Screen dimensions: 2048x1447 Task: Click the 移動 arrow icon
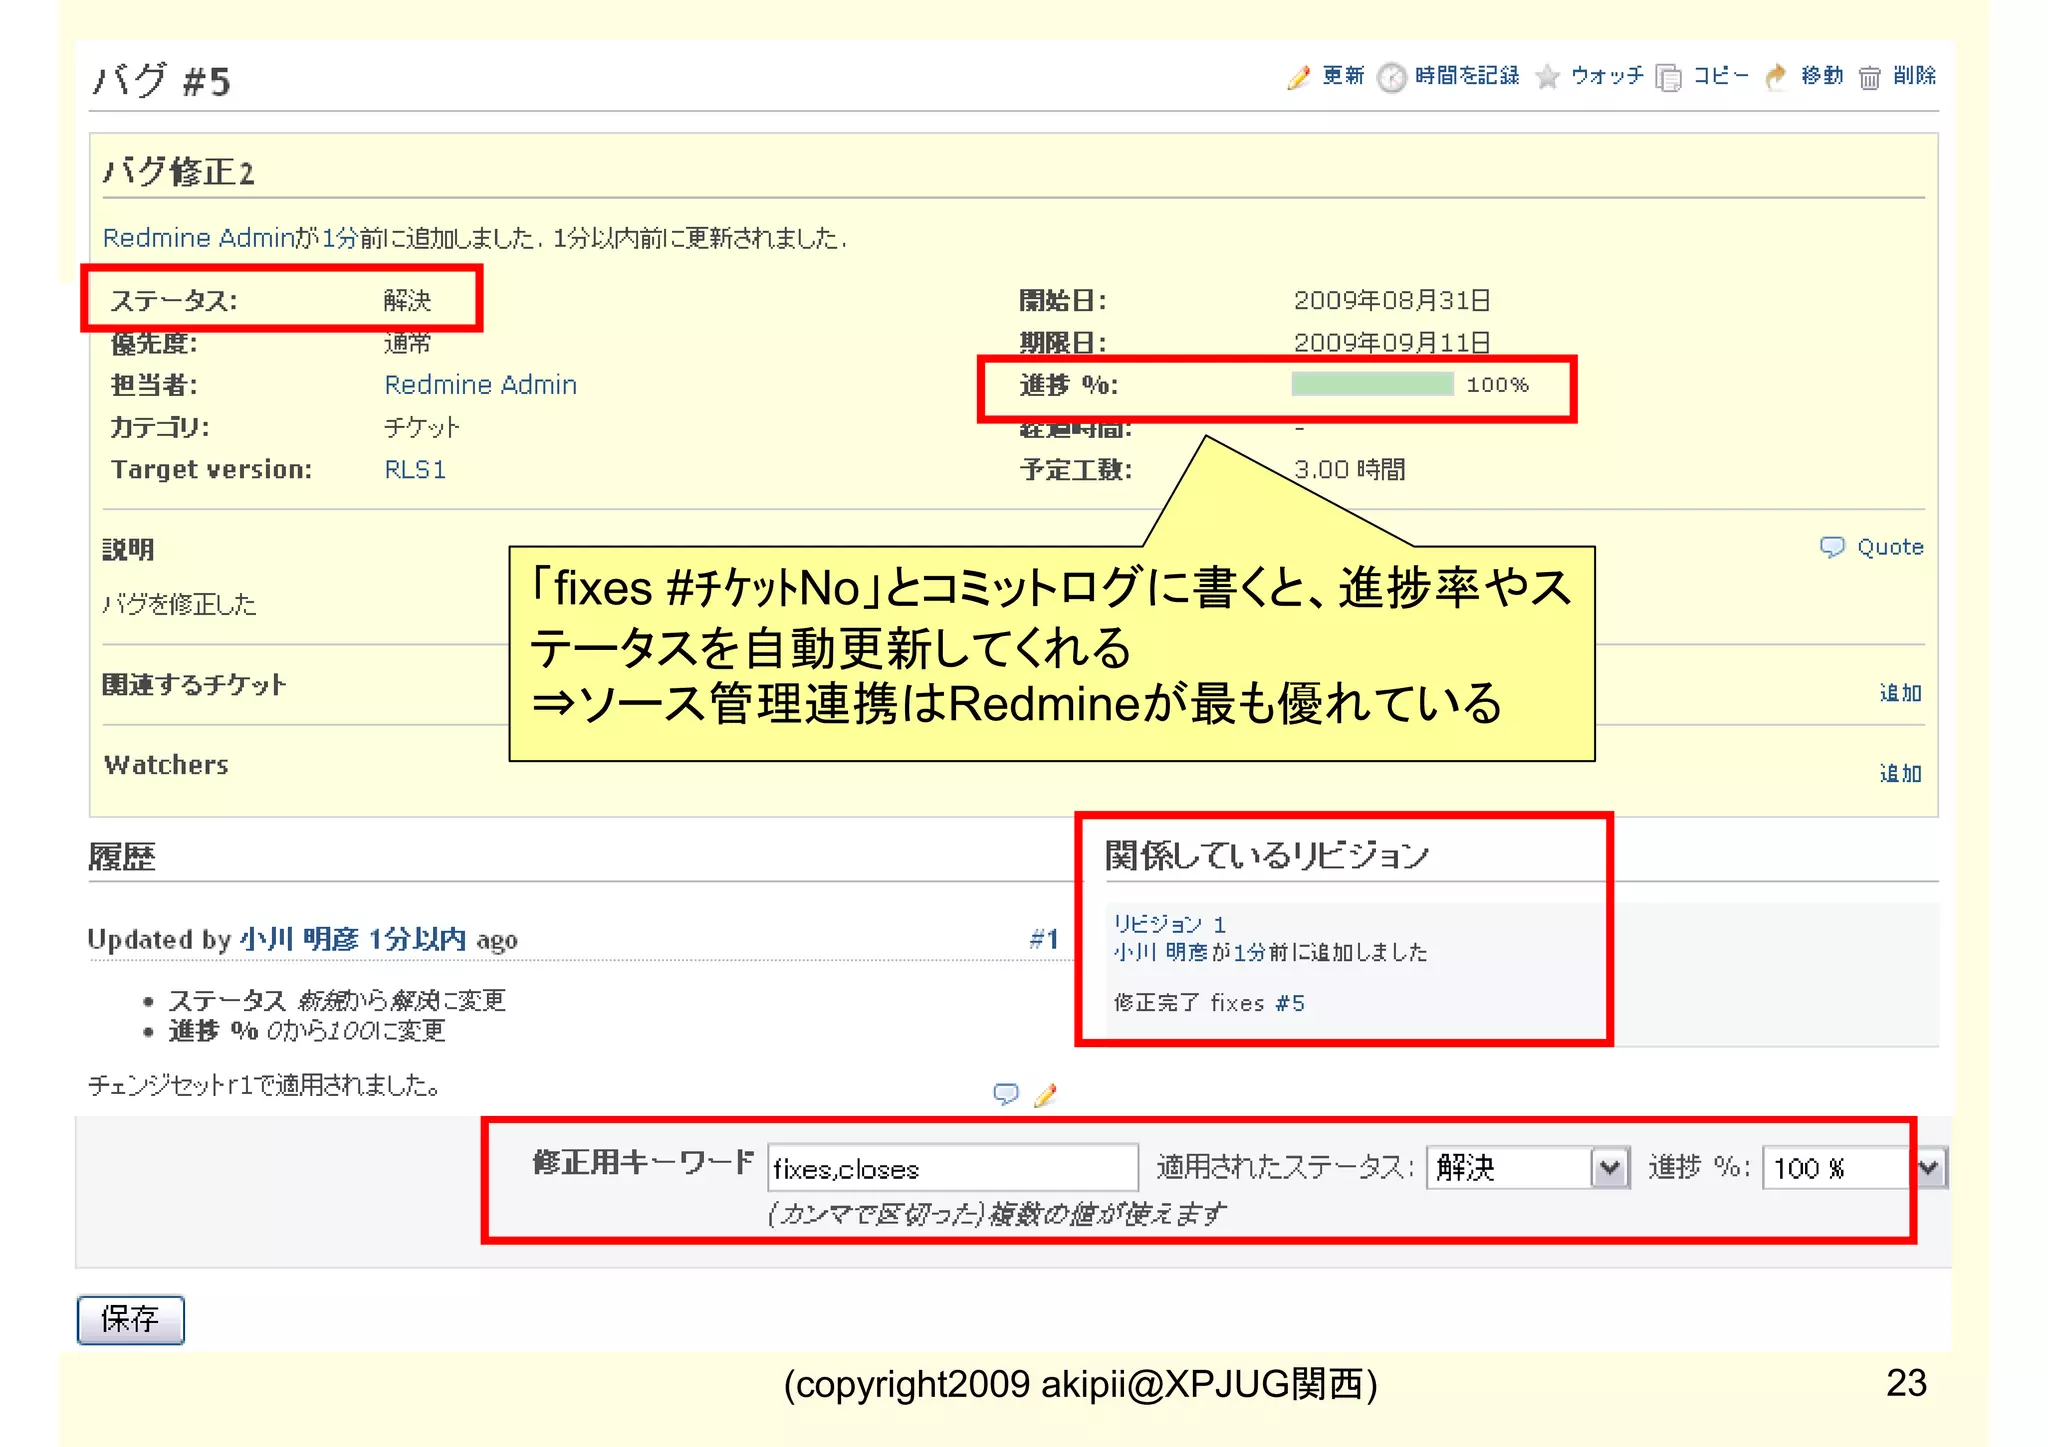tap(1776, 77)
